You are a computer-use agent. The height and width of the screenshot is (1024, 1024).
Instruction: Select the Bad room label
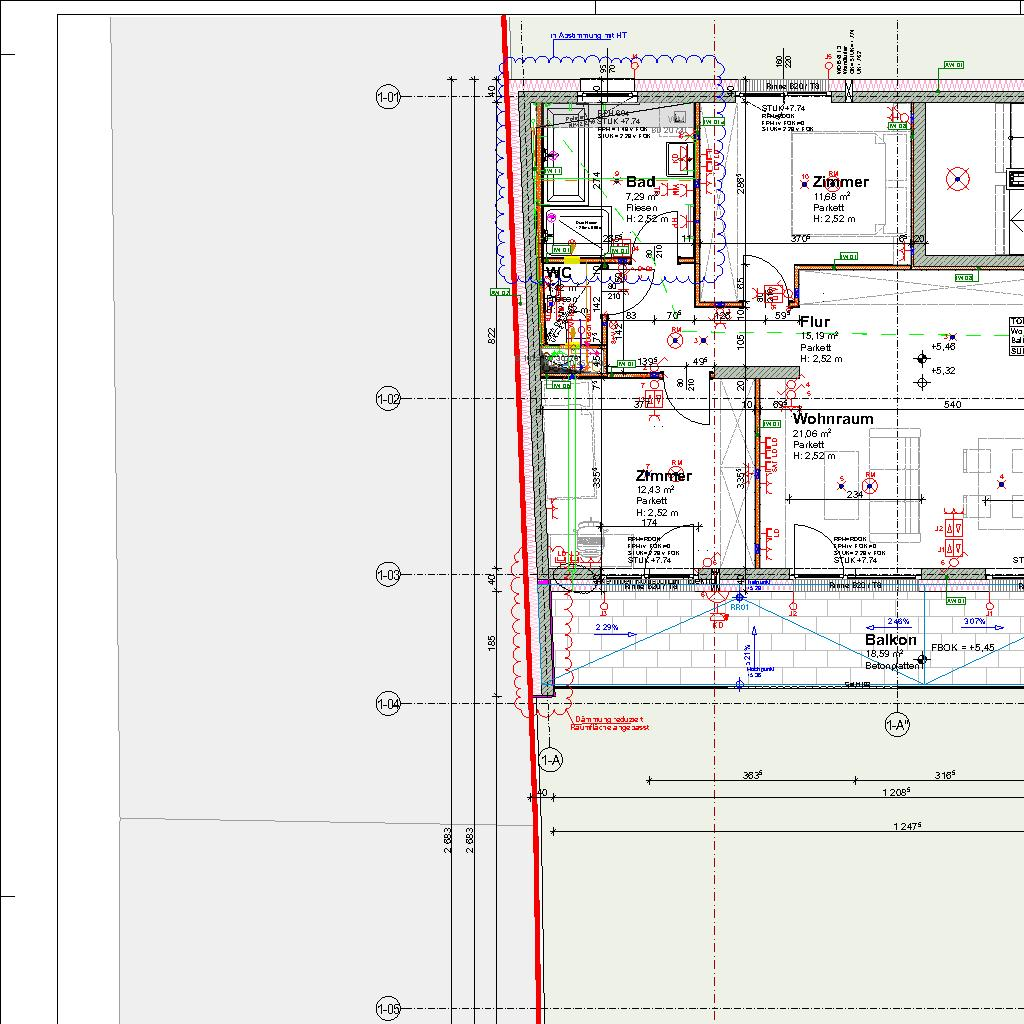tap(641, 182)
